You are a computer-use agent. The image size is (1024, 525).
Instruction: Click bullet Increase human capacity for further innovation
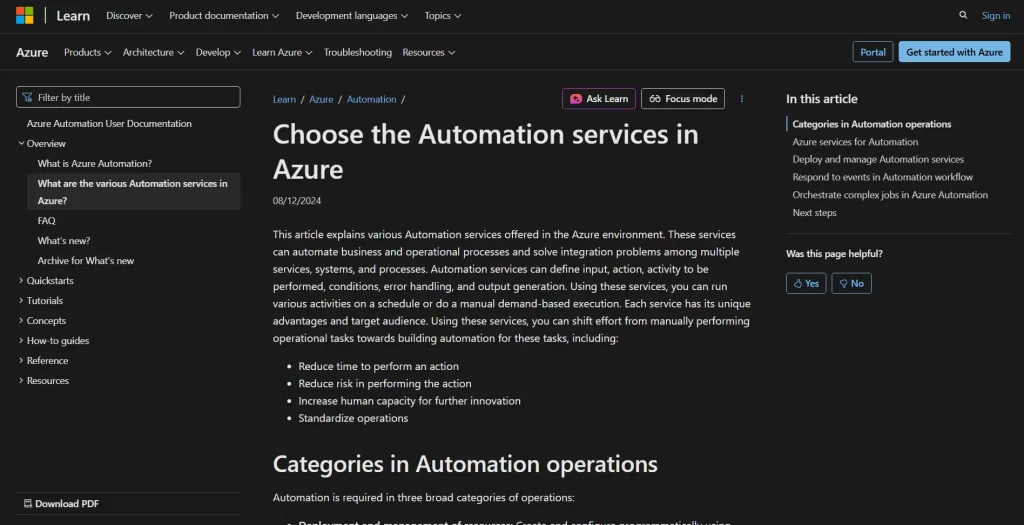click(x=409, y=401)
